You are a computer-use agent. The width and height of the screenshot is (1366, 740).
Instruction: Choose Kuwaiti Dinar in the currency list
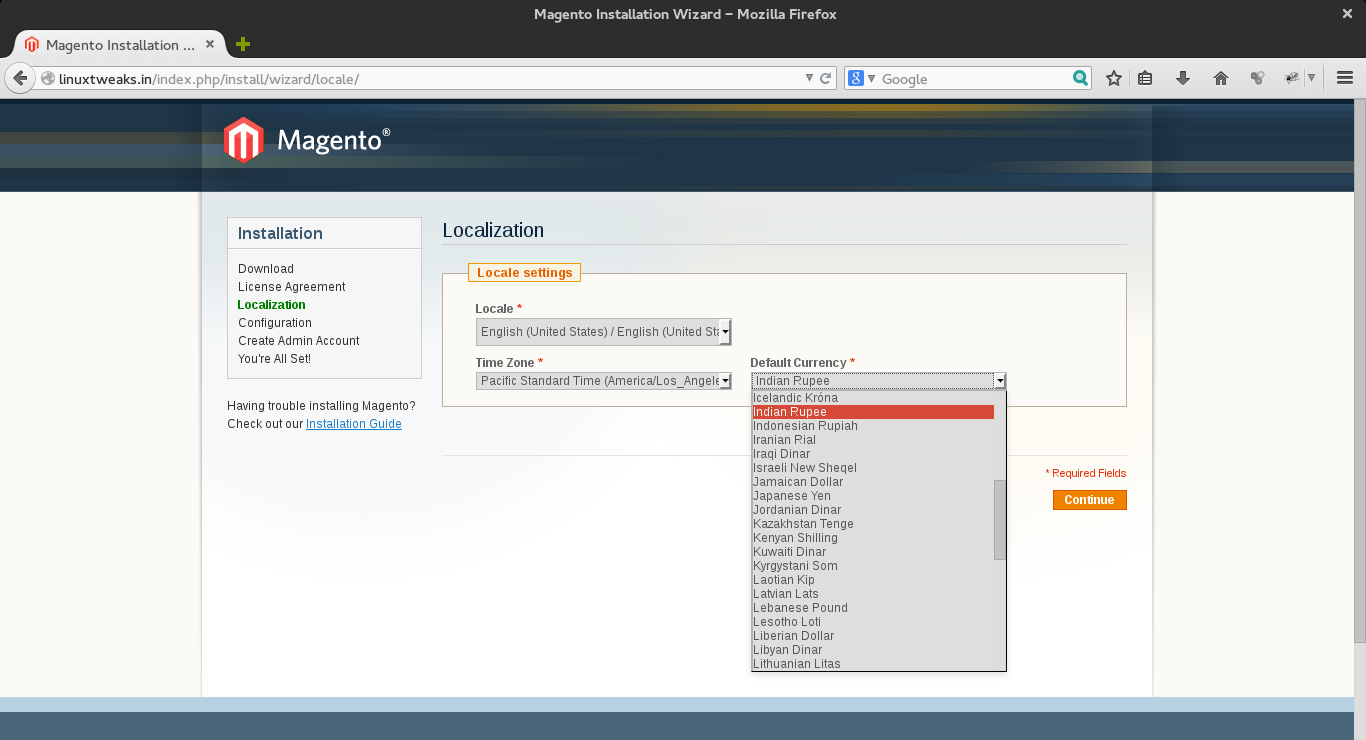tap(789, 552)
